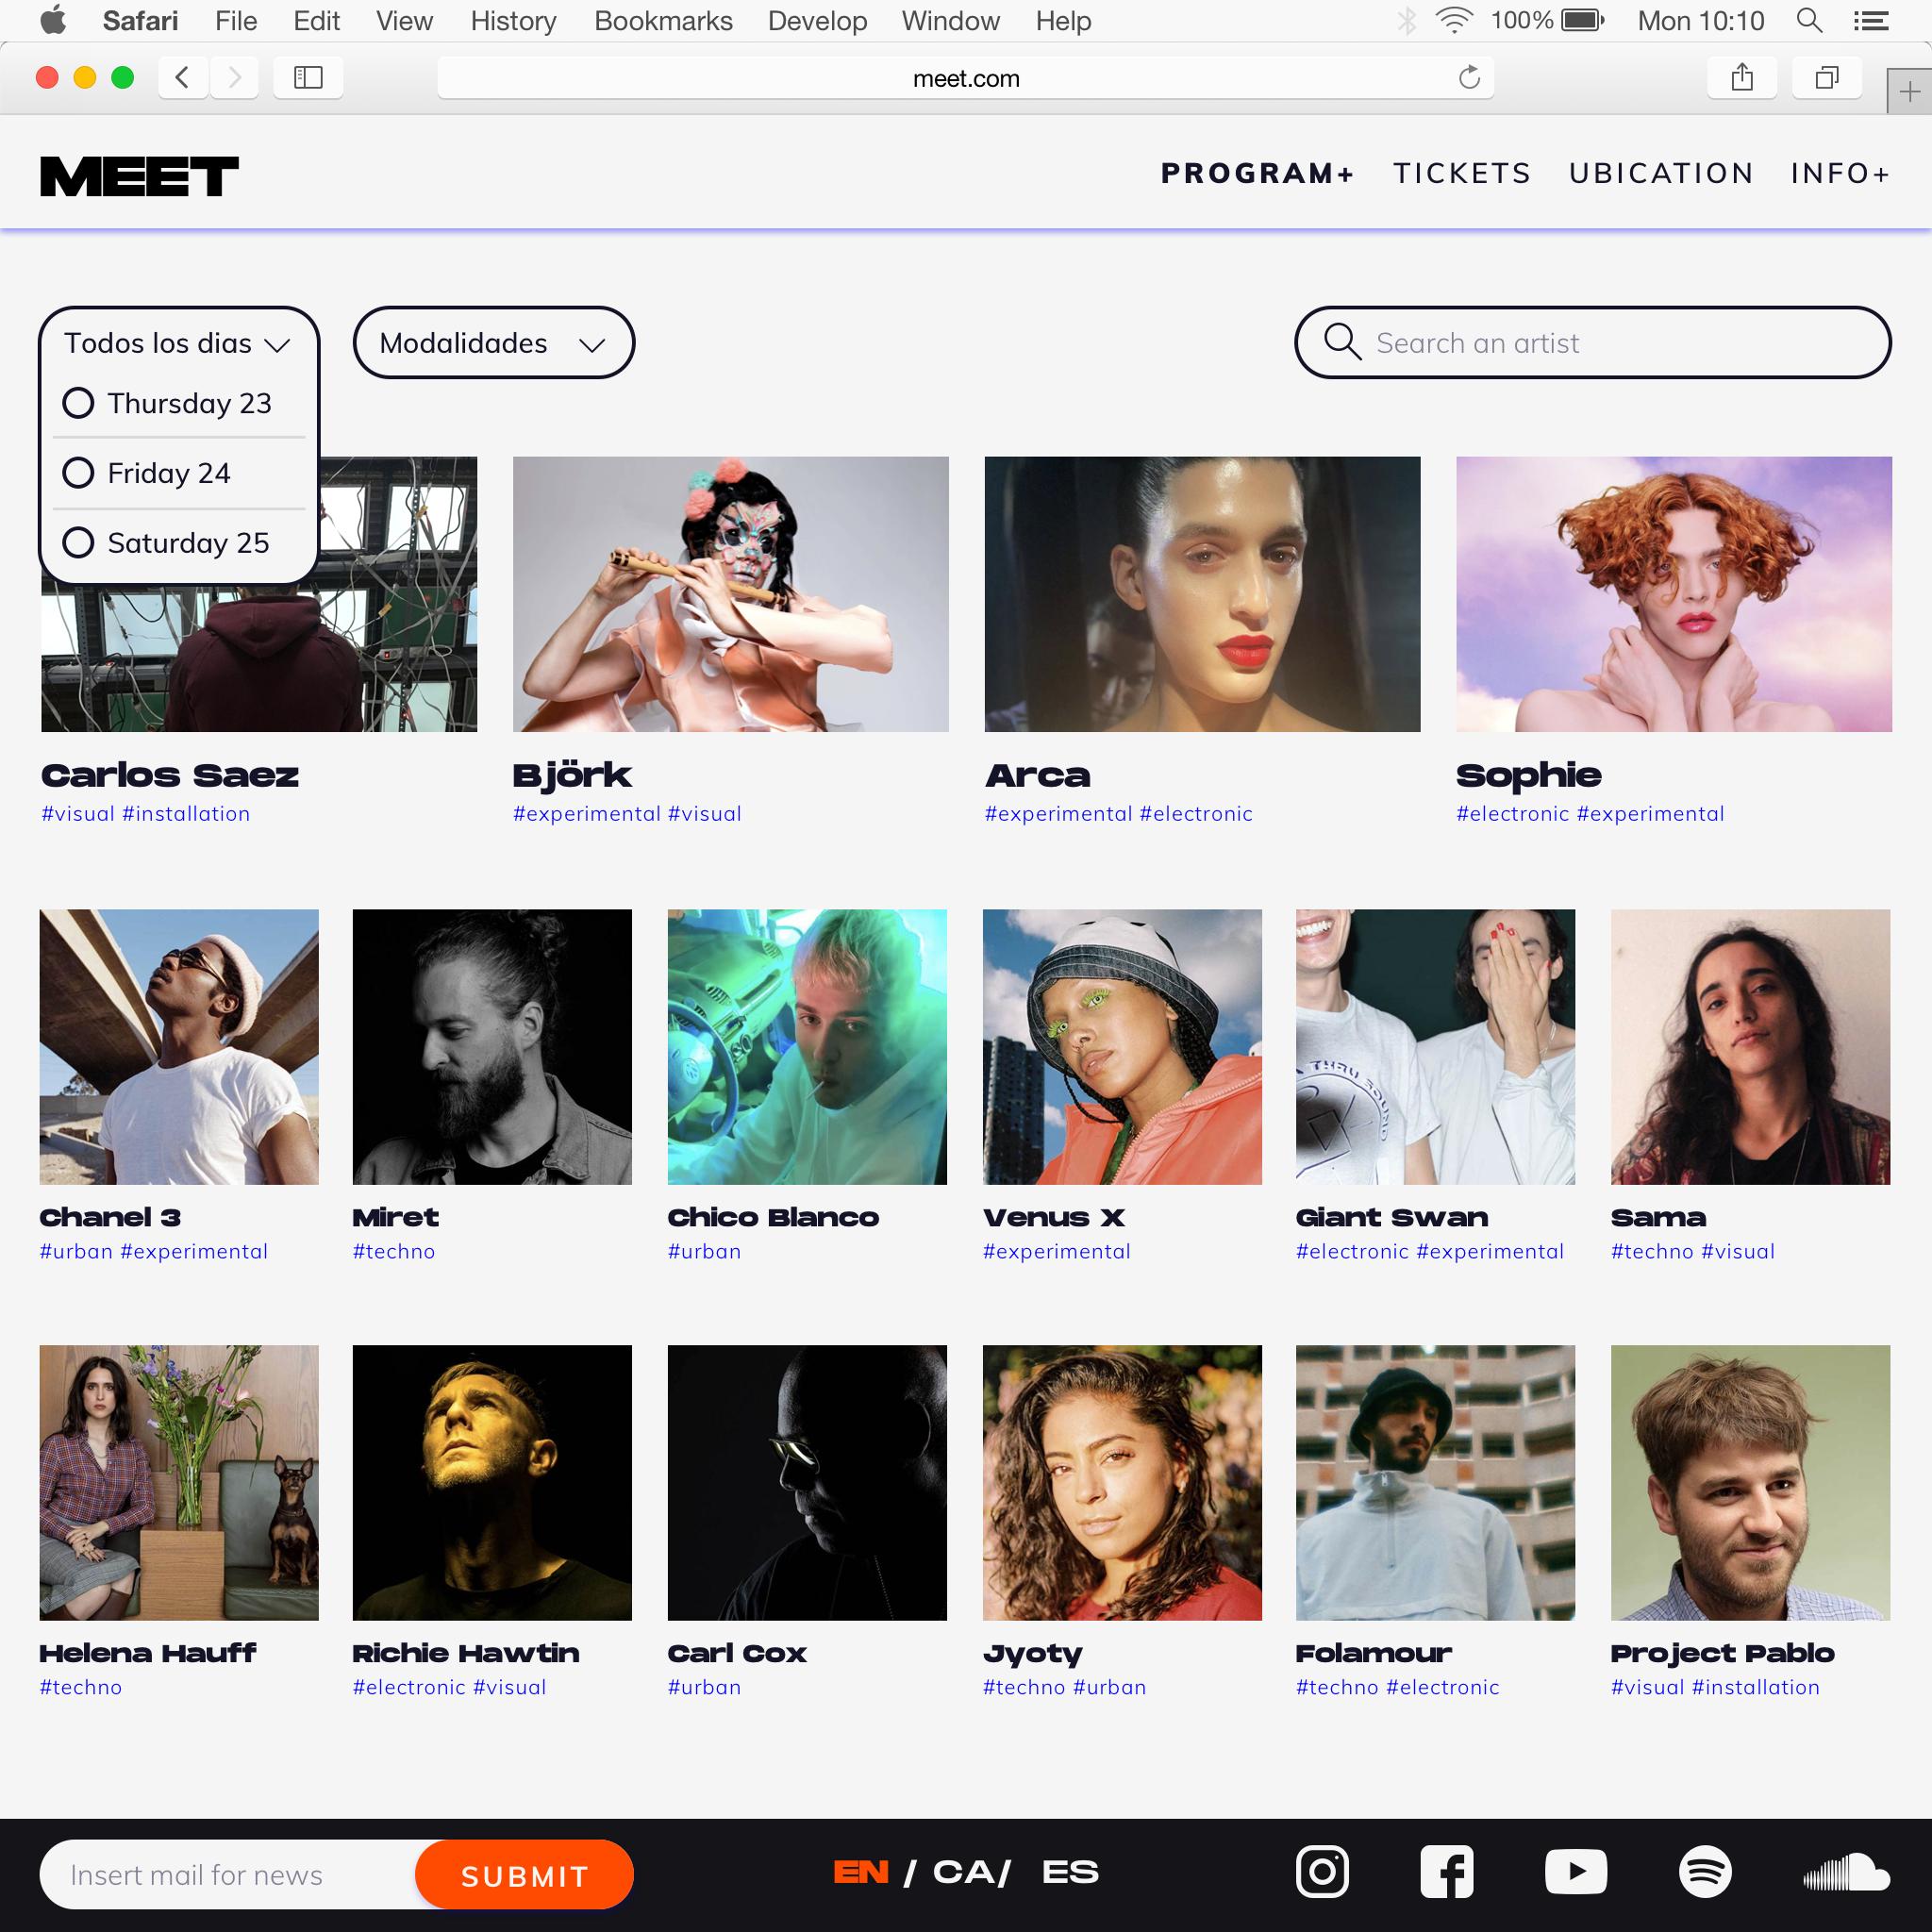The image size is (1932, 1932).
Task: Collapse the Todos los dias dropdown
Action: coord(178,343)
